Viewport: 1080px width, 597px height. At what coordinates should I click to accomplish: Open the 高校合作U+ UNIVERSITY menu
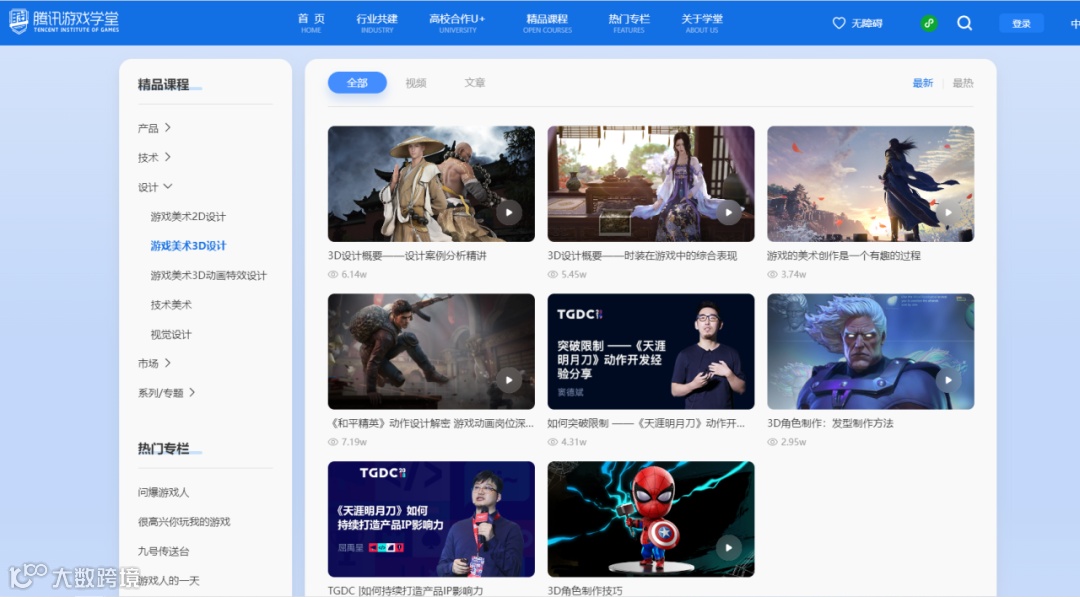(x=457, y=23)
